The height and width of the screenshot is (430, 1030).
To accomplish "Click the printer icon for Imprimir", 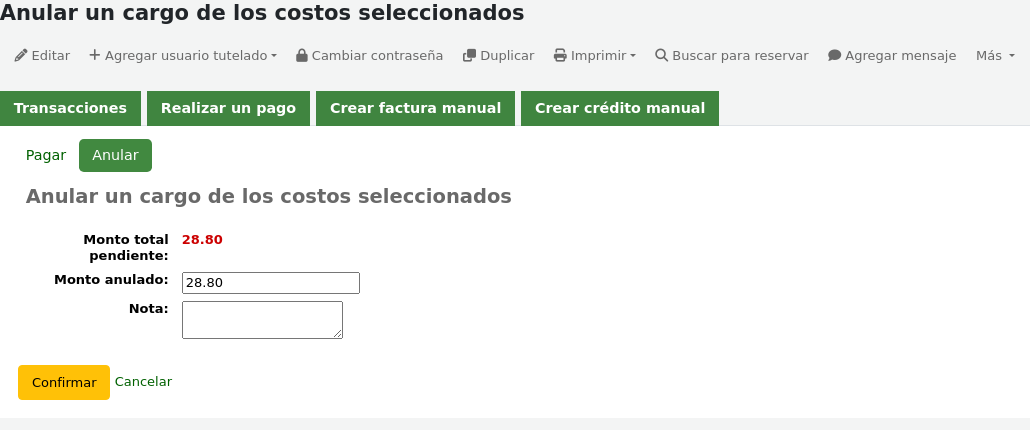I will tap(560, 56).
